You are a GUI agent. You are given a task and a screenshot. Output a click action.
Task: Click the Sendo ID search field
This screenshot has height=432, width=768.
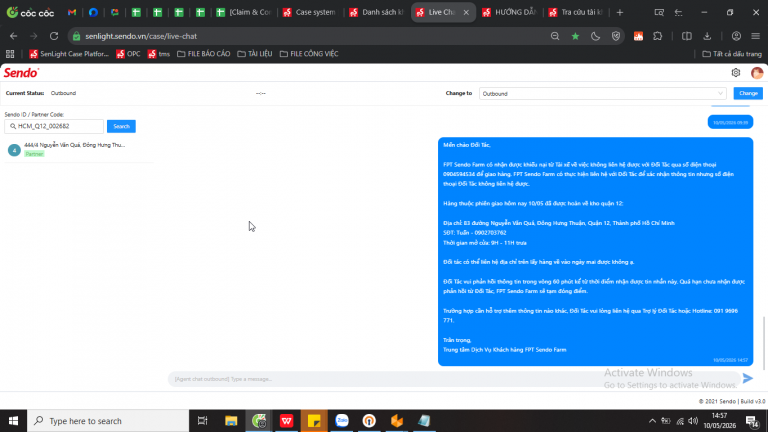coord(54,126)
